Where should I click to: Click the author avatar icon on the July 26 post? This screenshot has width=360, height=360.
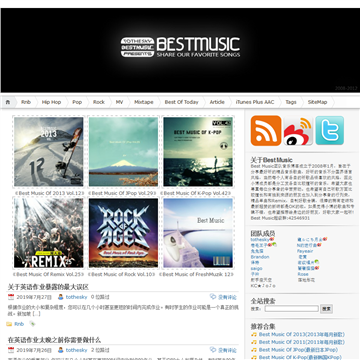tap(60, 350)
